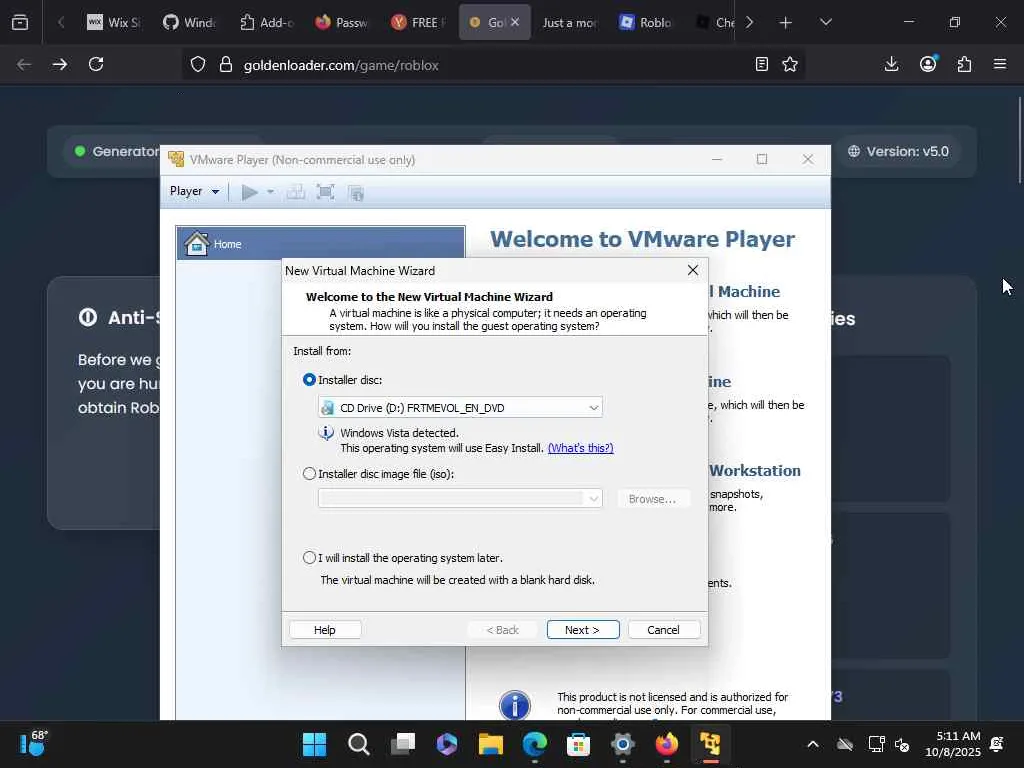Screen dimensions: 1024x768
Task: Choose I will install the operating system later
Action: 310,558
